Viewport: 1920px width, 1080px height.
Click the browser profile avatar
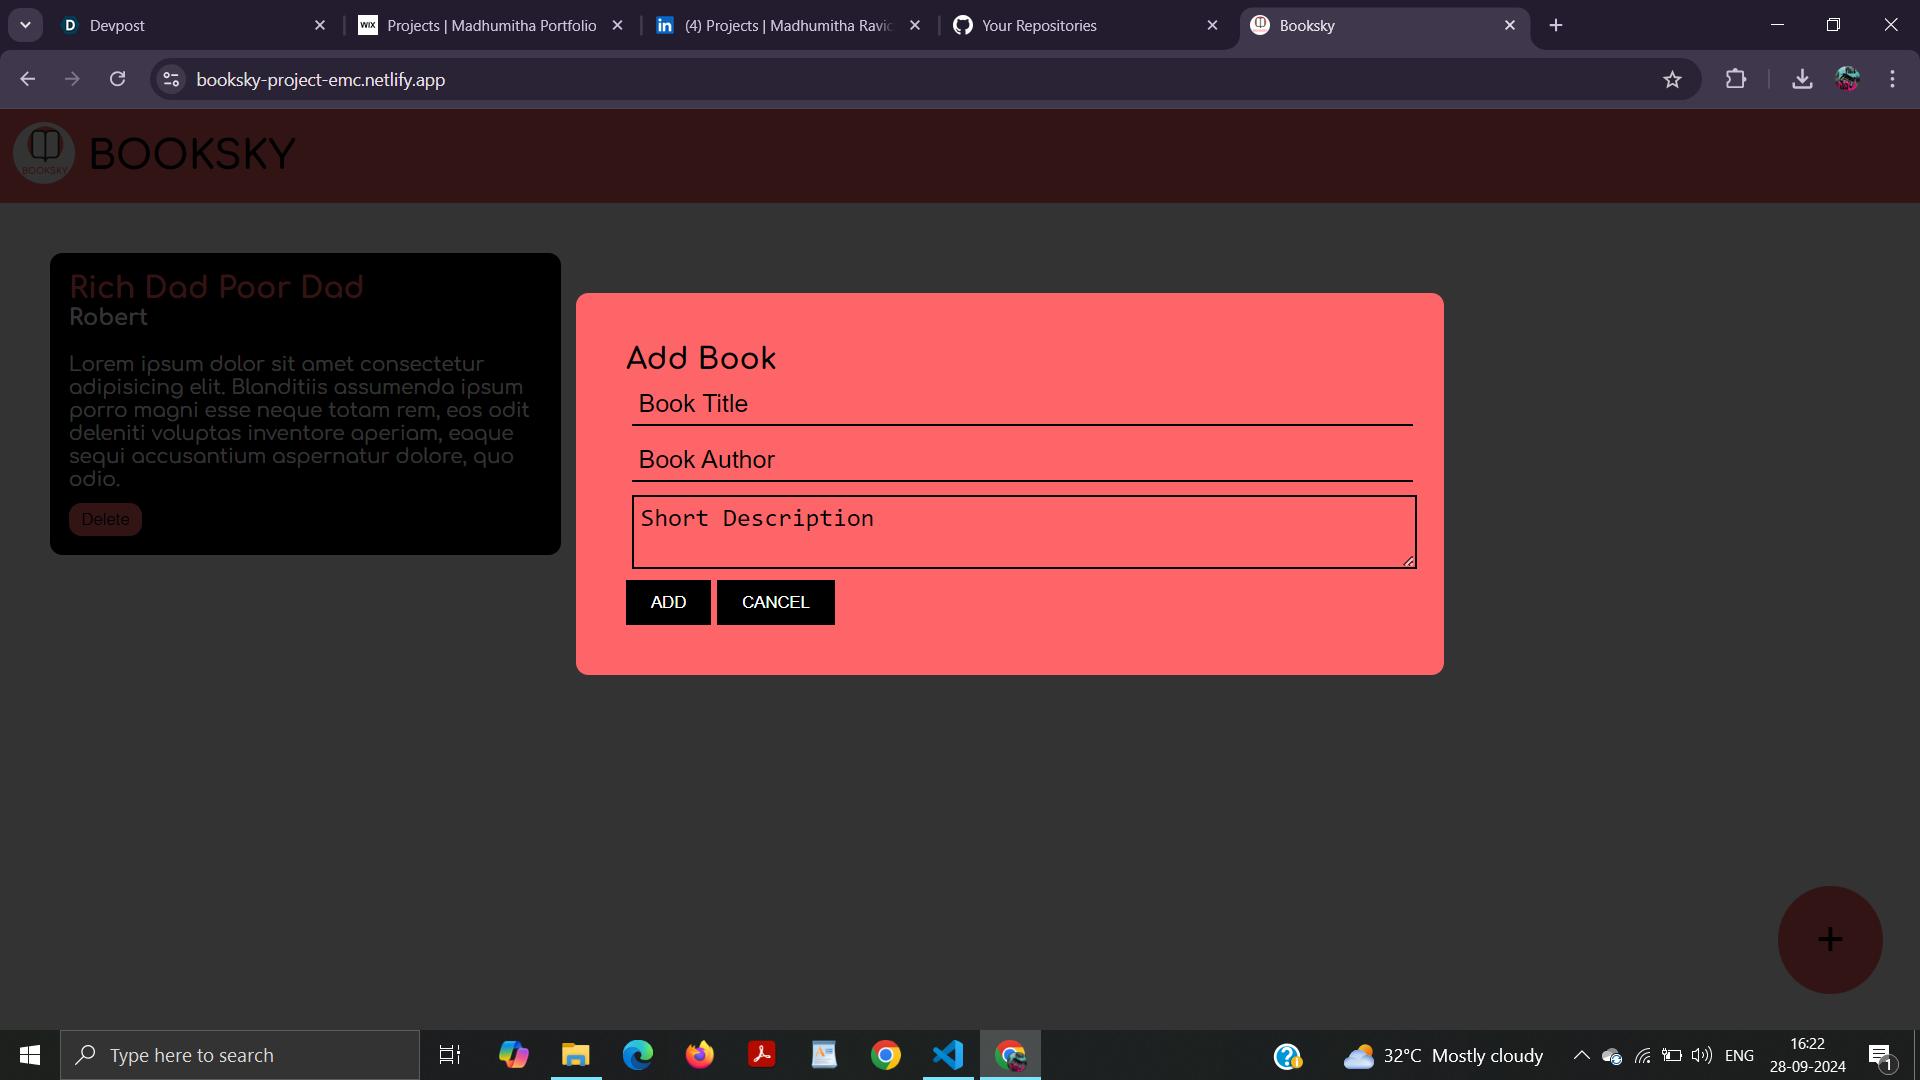[x=1849, y=79]
